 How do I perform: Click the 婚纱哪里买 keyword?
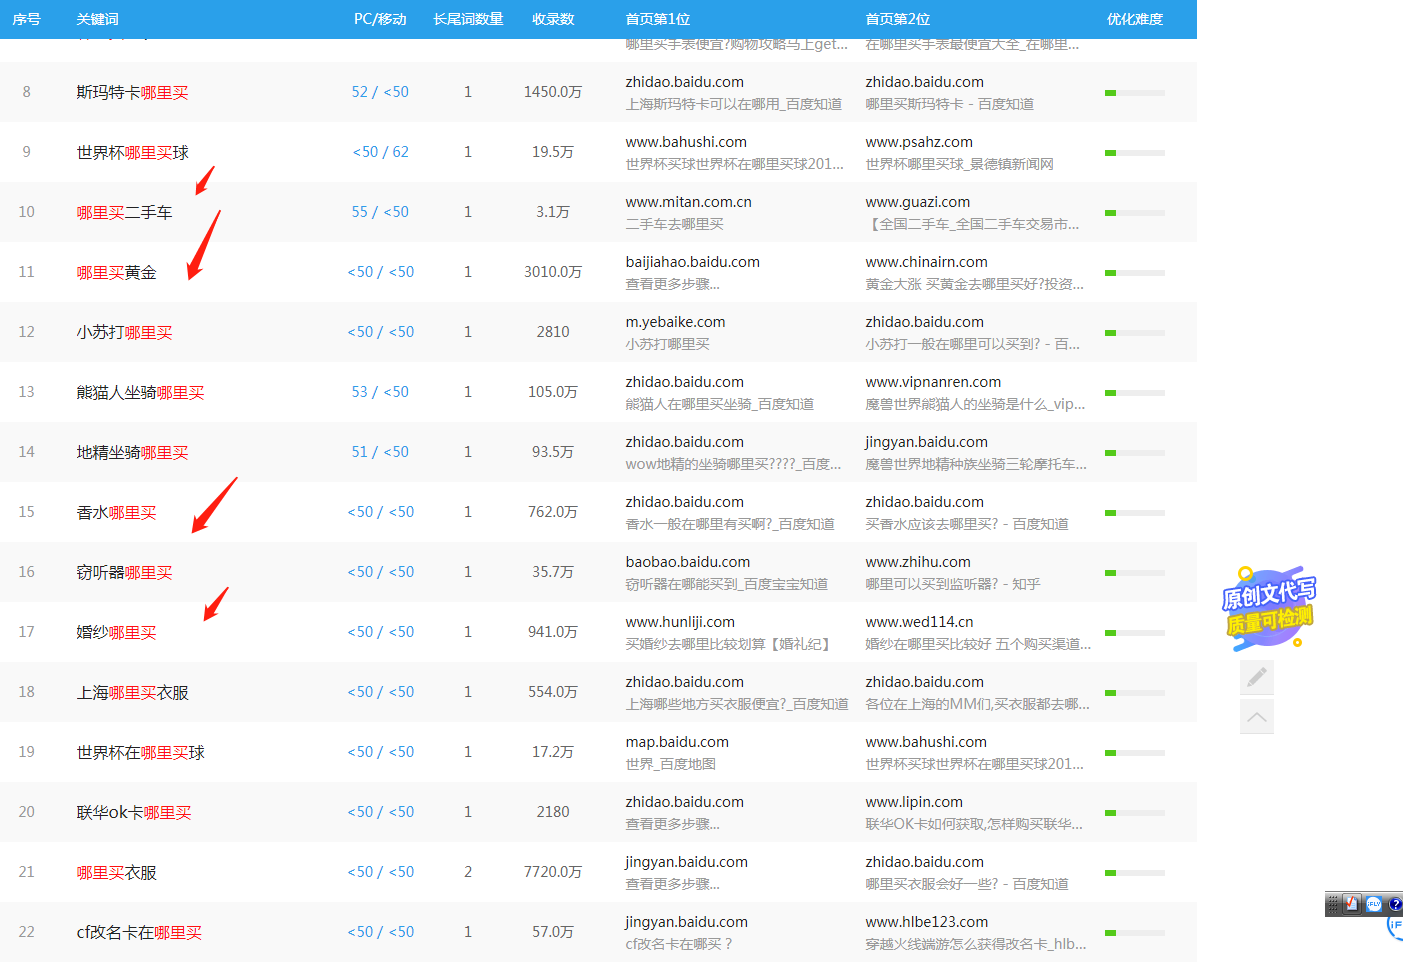point(116,632)
